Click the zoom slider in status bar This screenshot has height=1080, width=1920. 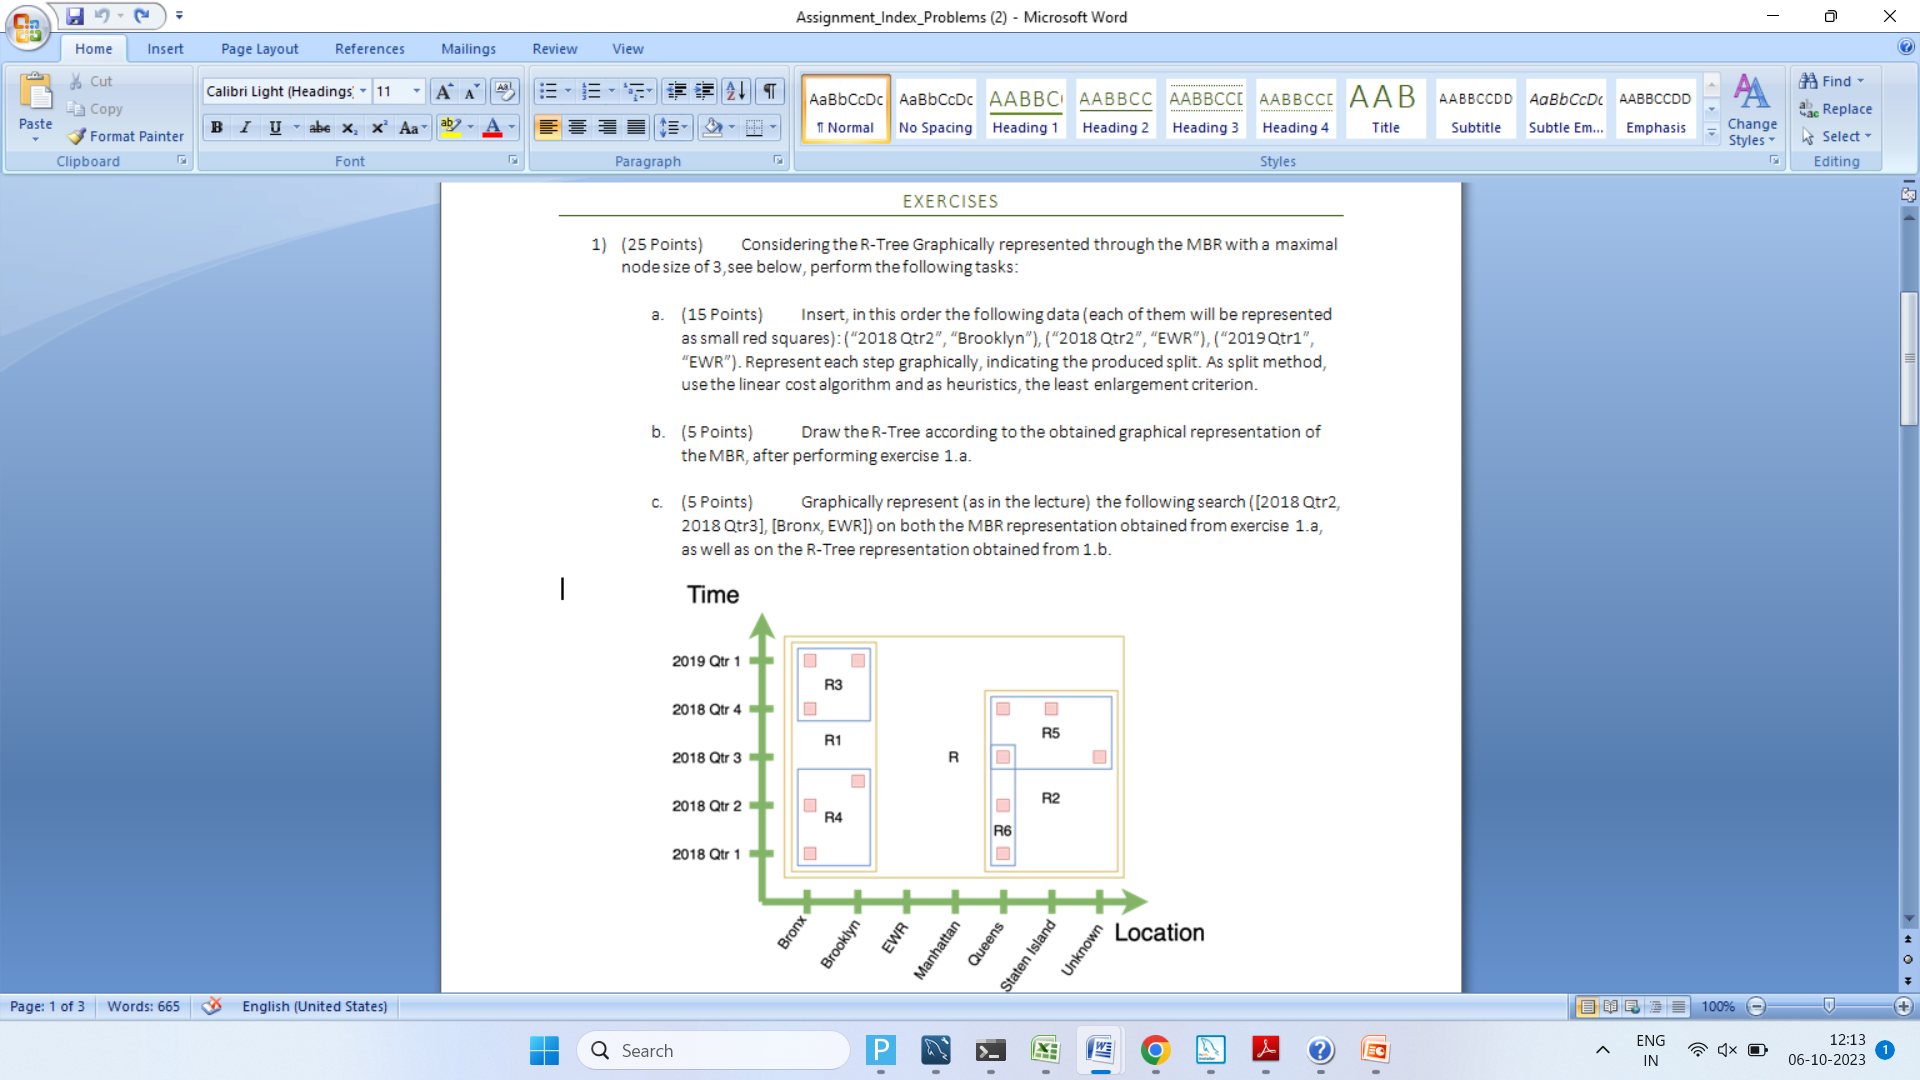pos(1829,1006)
